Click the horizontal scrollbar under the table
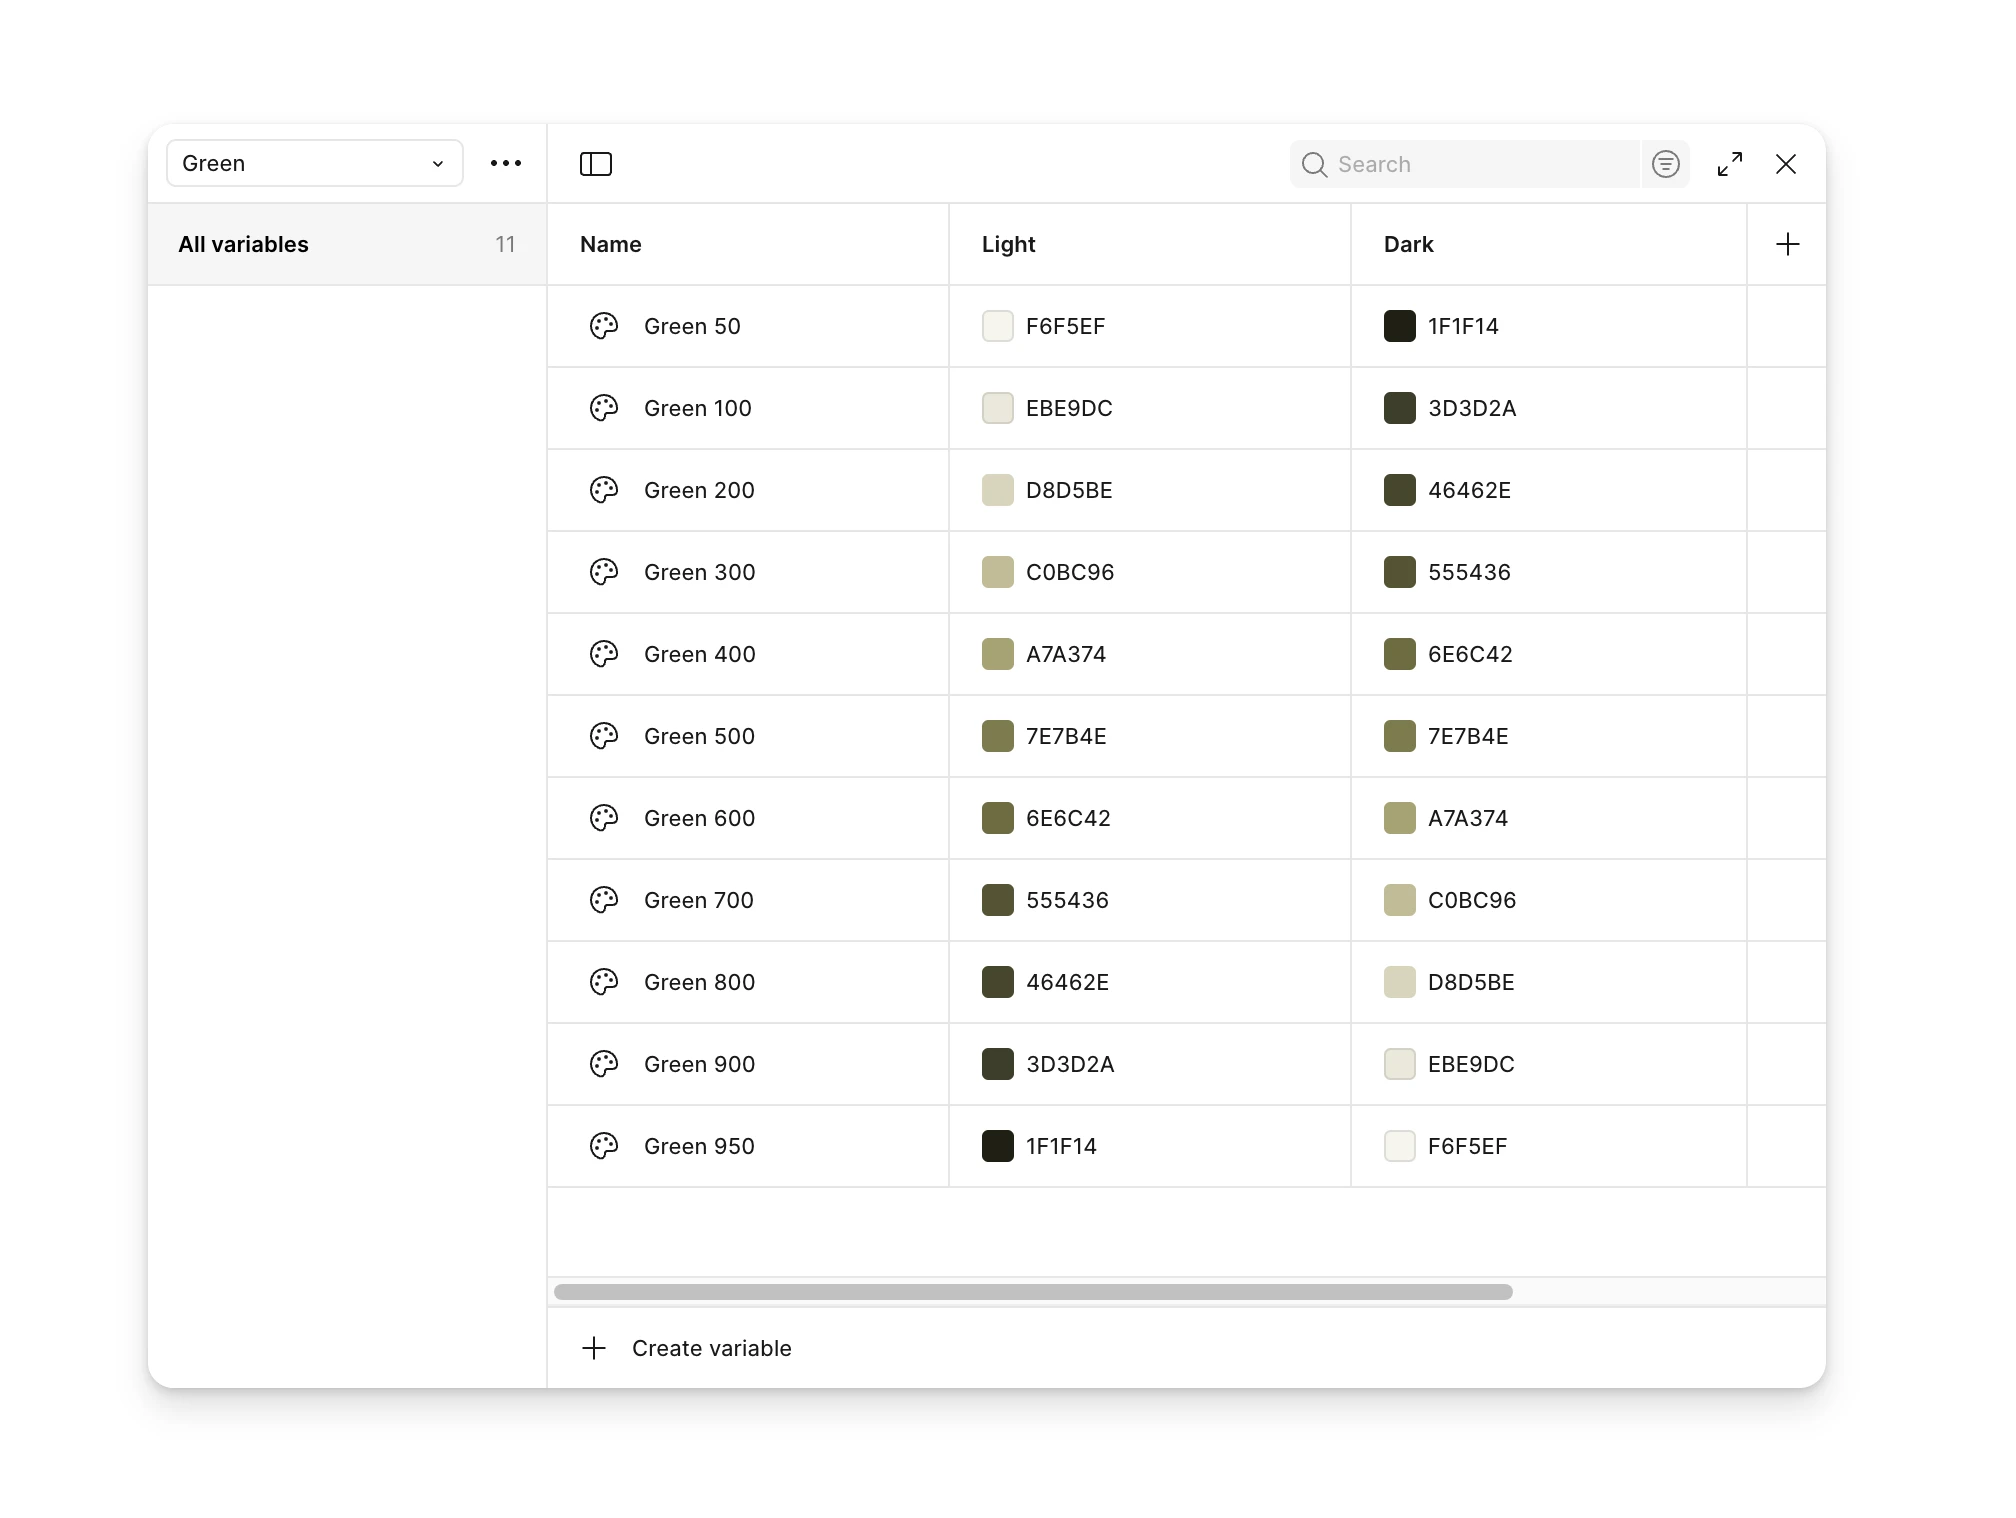 click(x=1032, y=1292)
